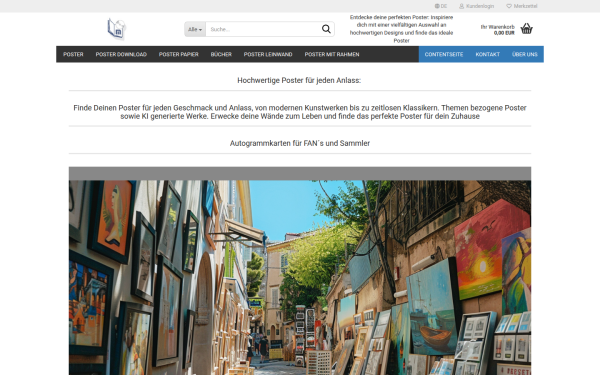Click the magnifier search icon
Viewport: 600px width, 375px height.
[x=326, y=29]
